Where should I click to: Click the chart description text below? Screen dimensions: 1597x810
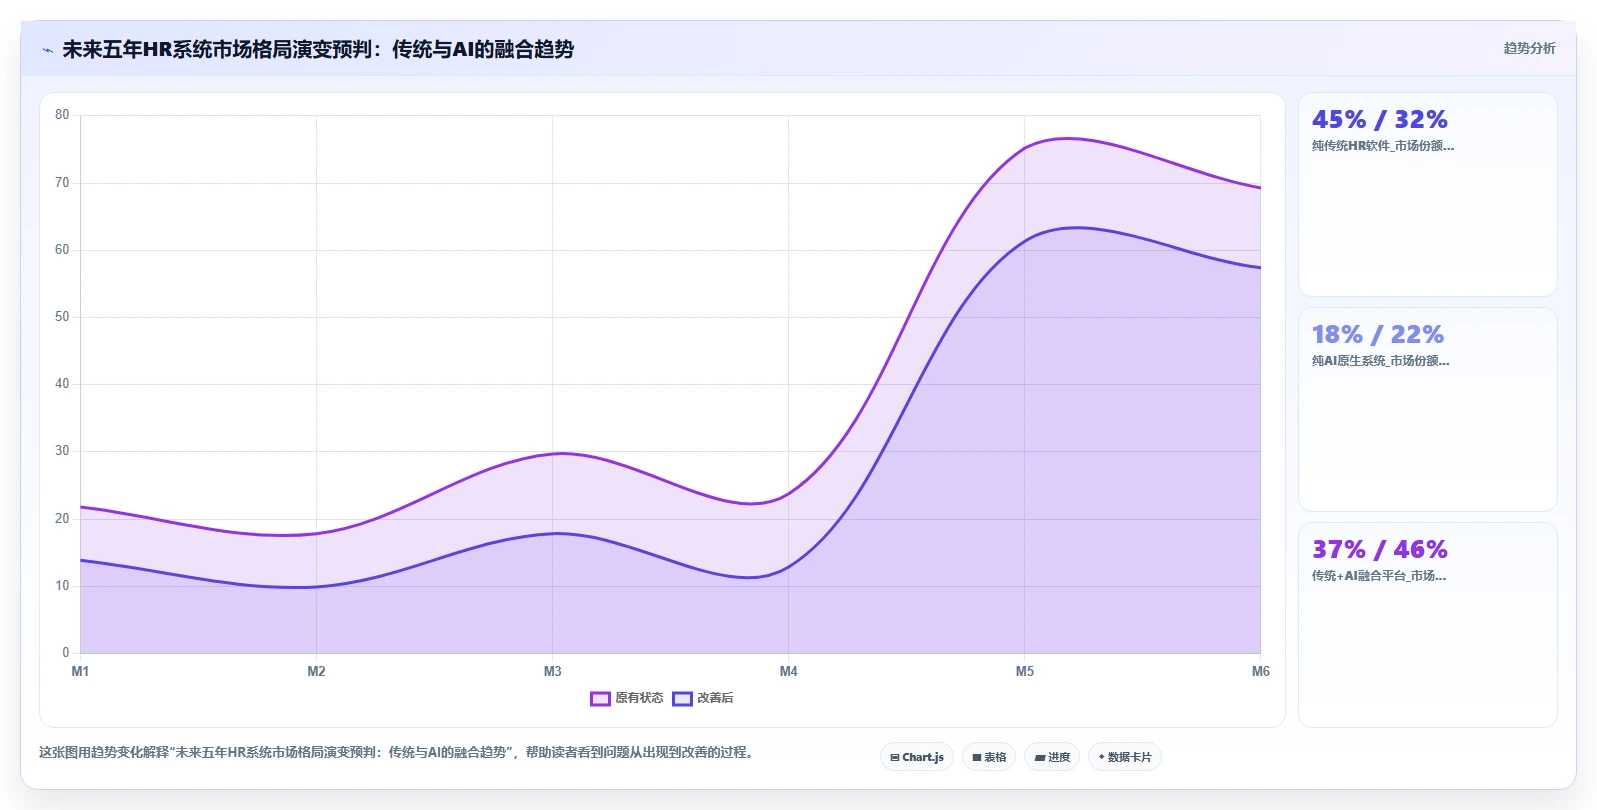[x=398, y=752]
